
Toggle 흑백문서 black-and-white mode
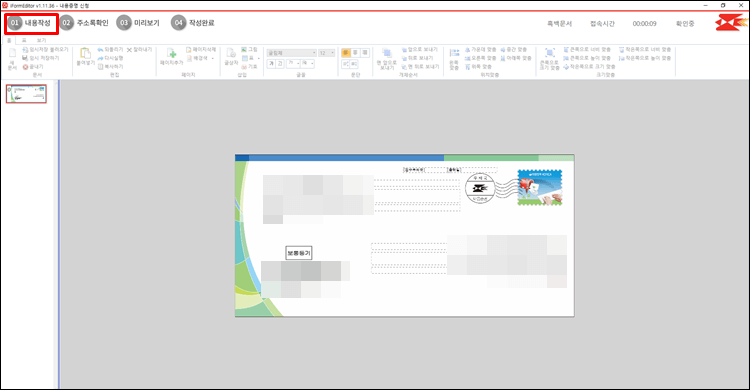(x=559, y=23)
